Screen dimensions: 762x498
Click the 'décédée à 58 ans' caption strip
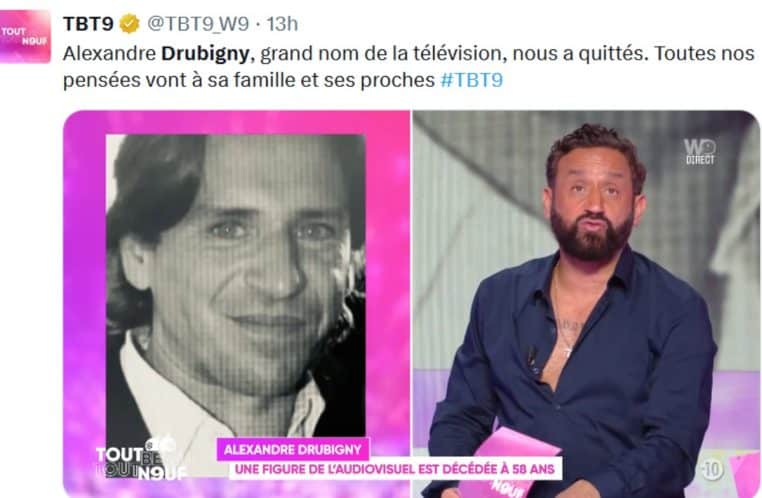[395, 469]
